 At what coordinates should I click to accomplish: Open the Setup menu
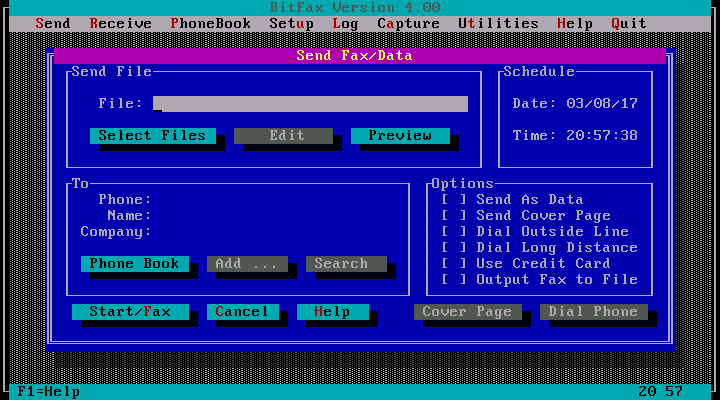pos(291,23)
